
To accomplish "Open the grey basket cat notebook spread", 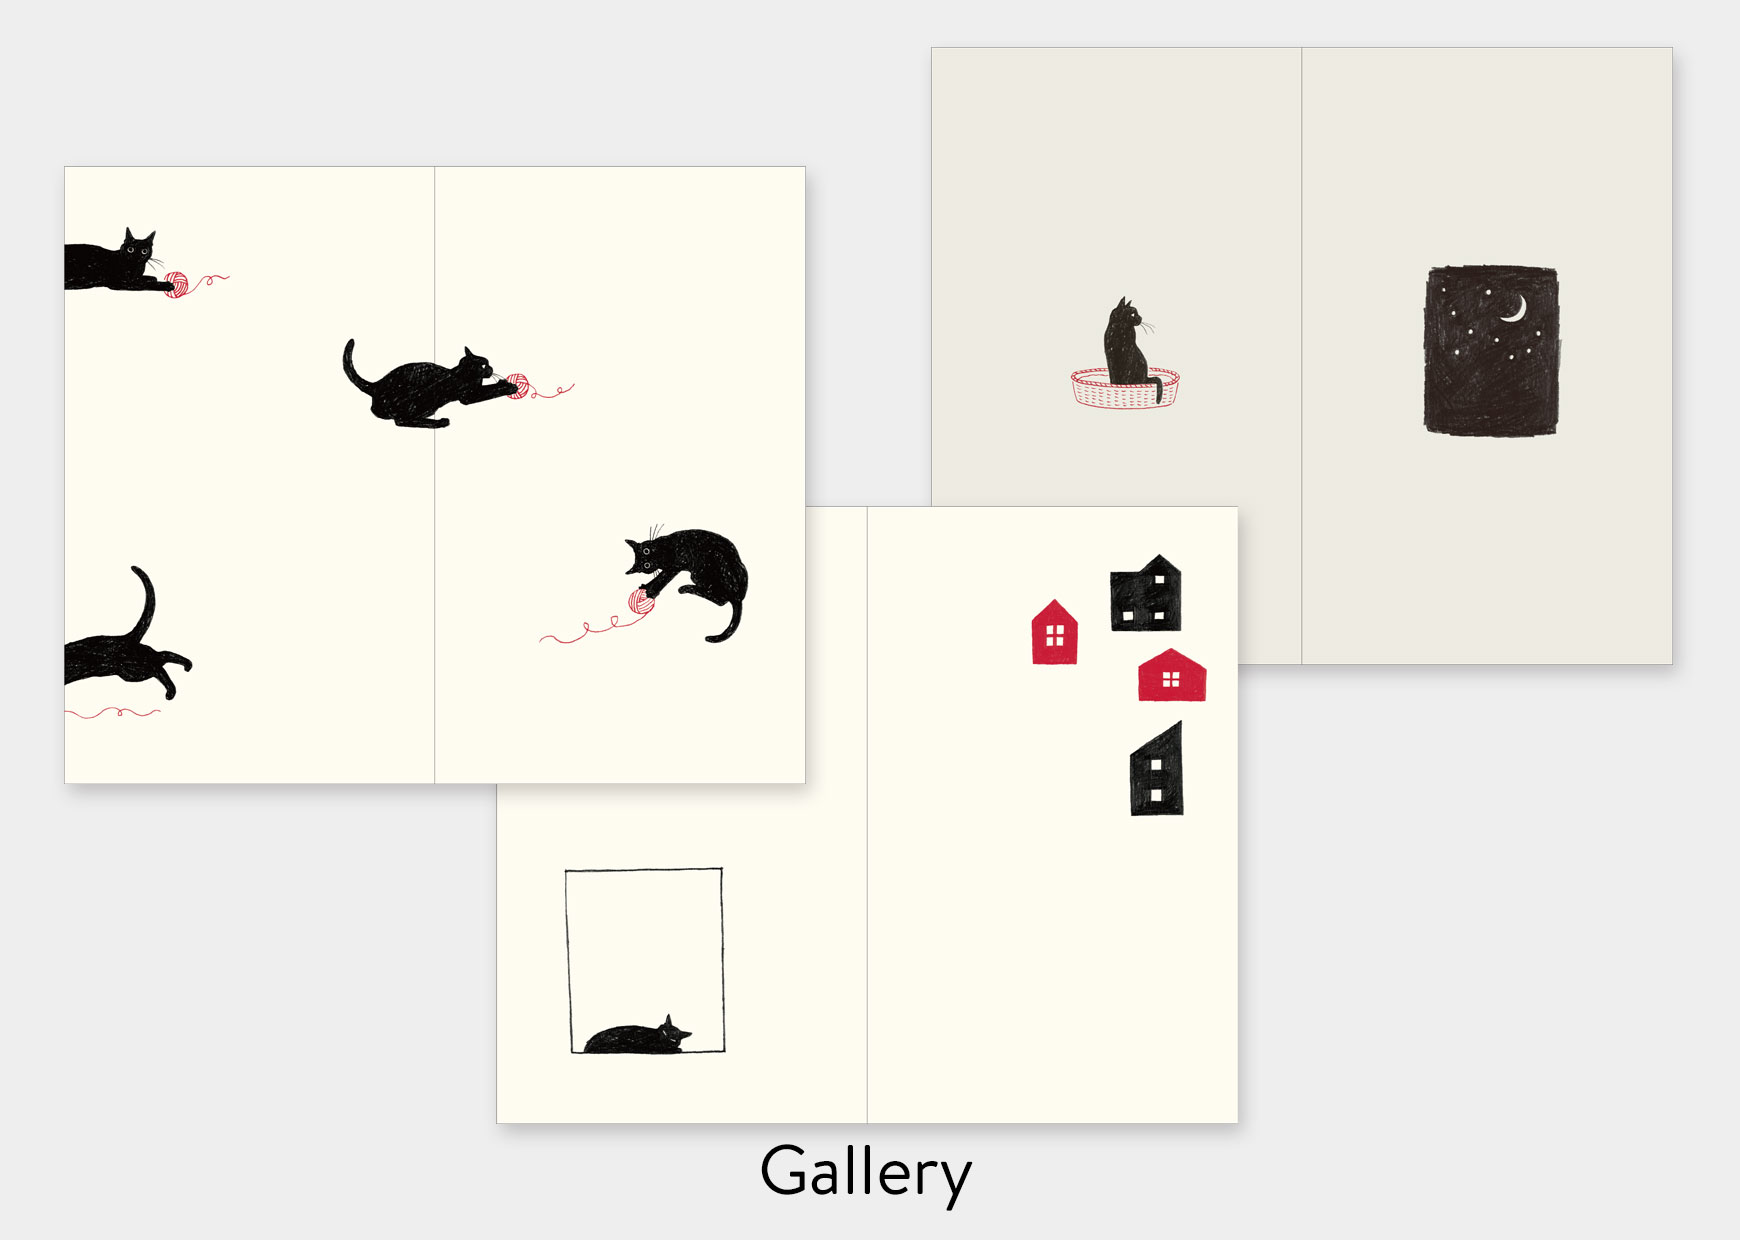I will click(1302, 356).
